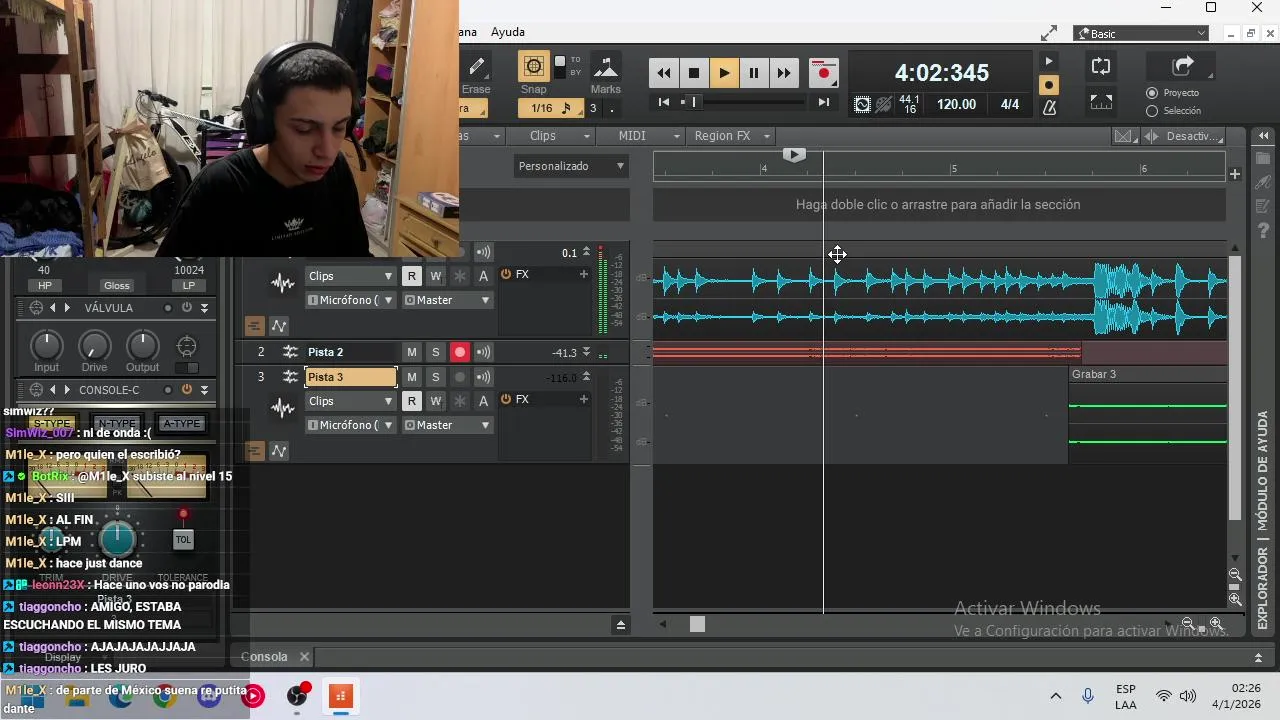
Task: Open the Basic workspace dropdown
Action: (1141, 34)
